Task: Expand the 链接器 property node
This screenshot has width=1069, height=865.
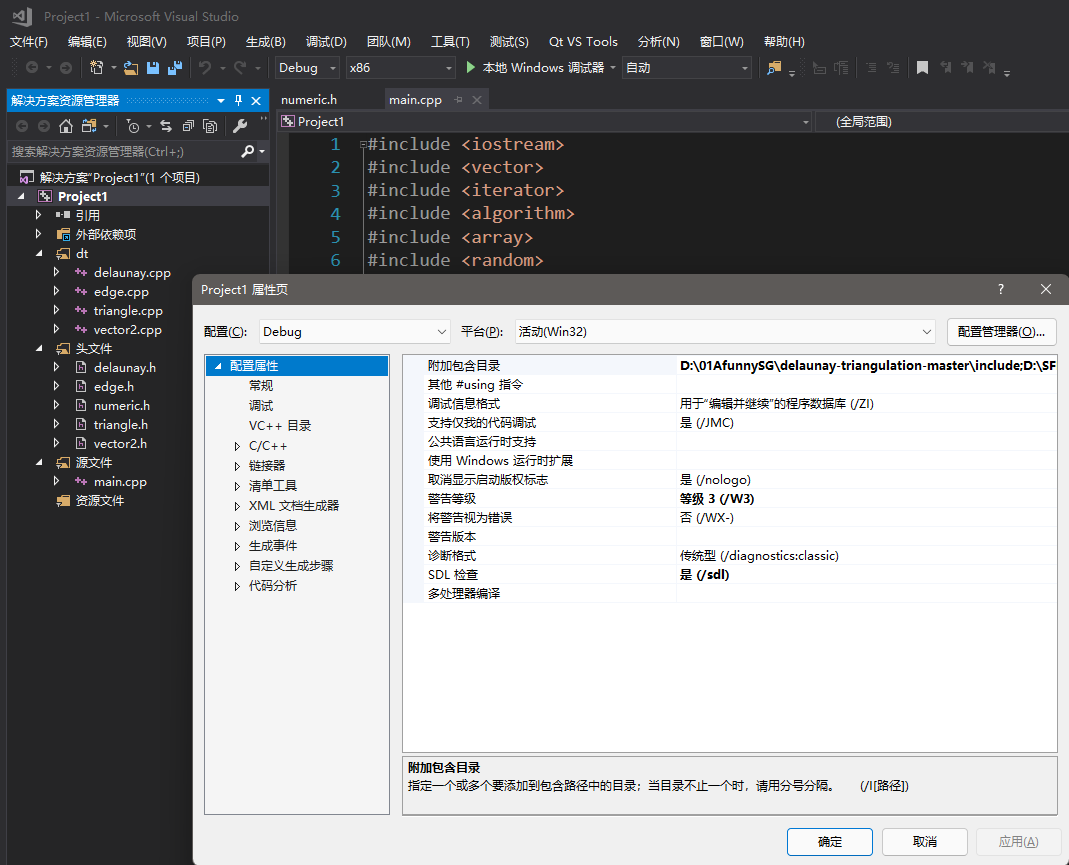Action: tap(237, 466)
